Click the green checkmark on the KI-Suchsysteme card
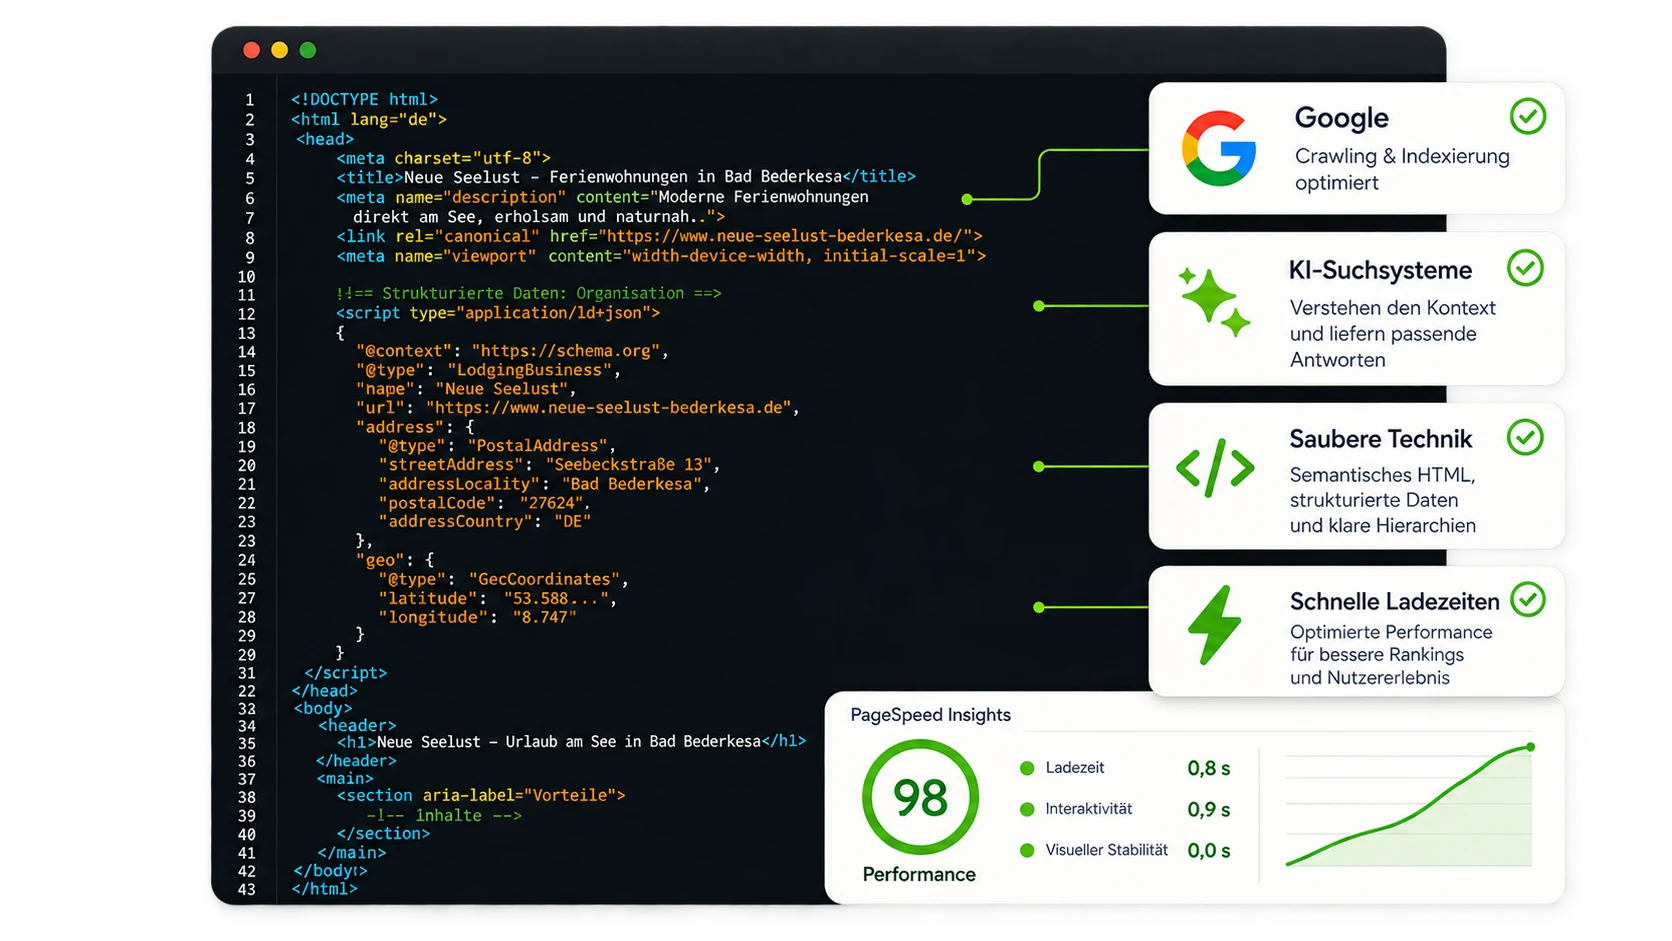Viewport: 1672px width, 941px height. (x=1526, y=267)
